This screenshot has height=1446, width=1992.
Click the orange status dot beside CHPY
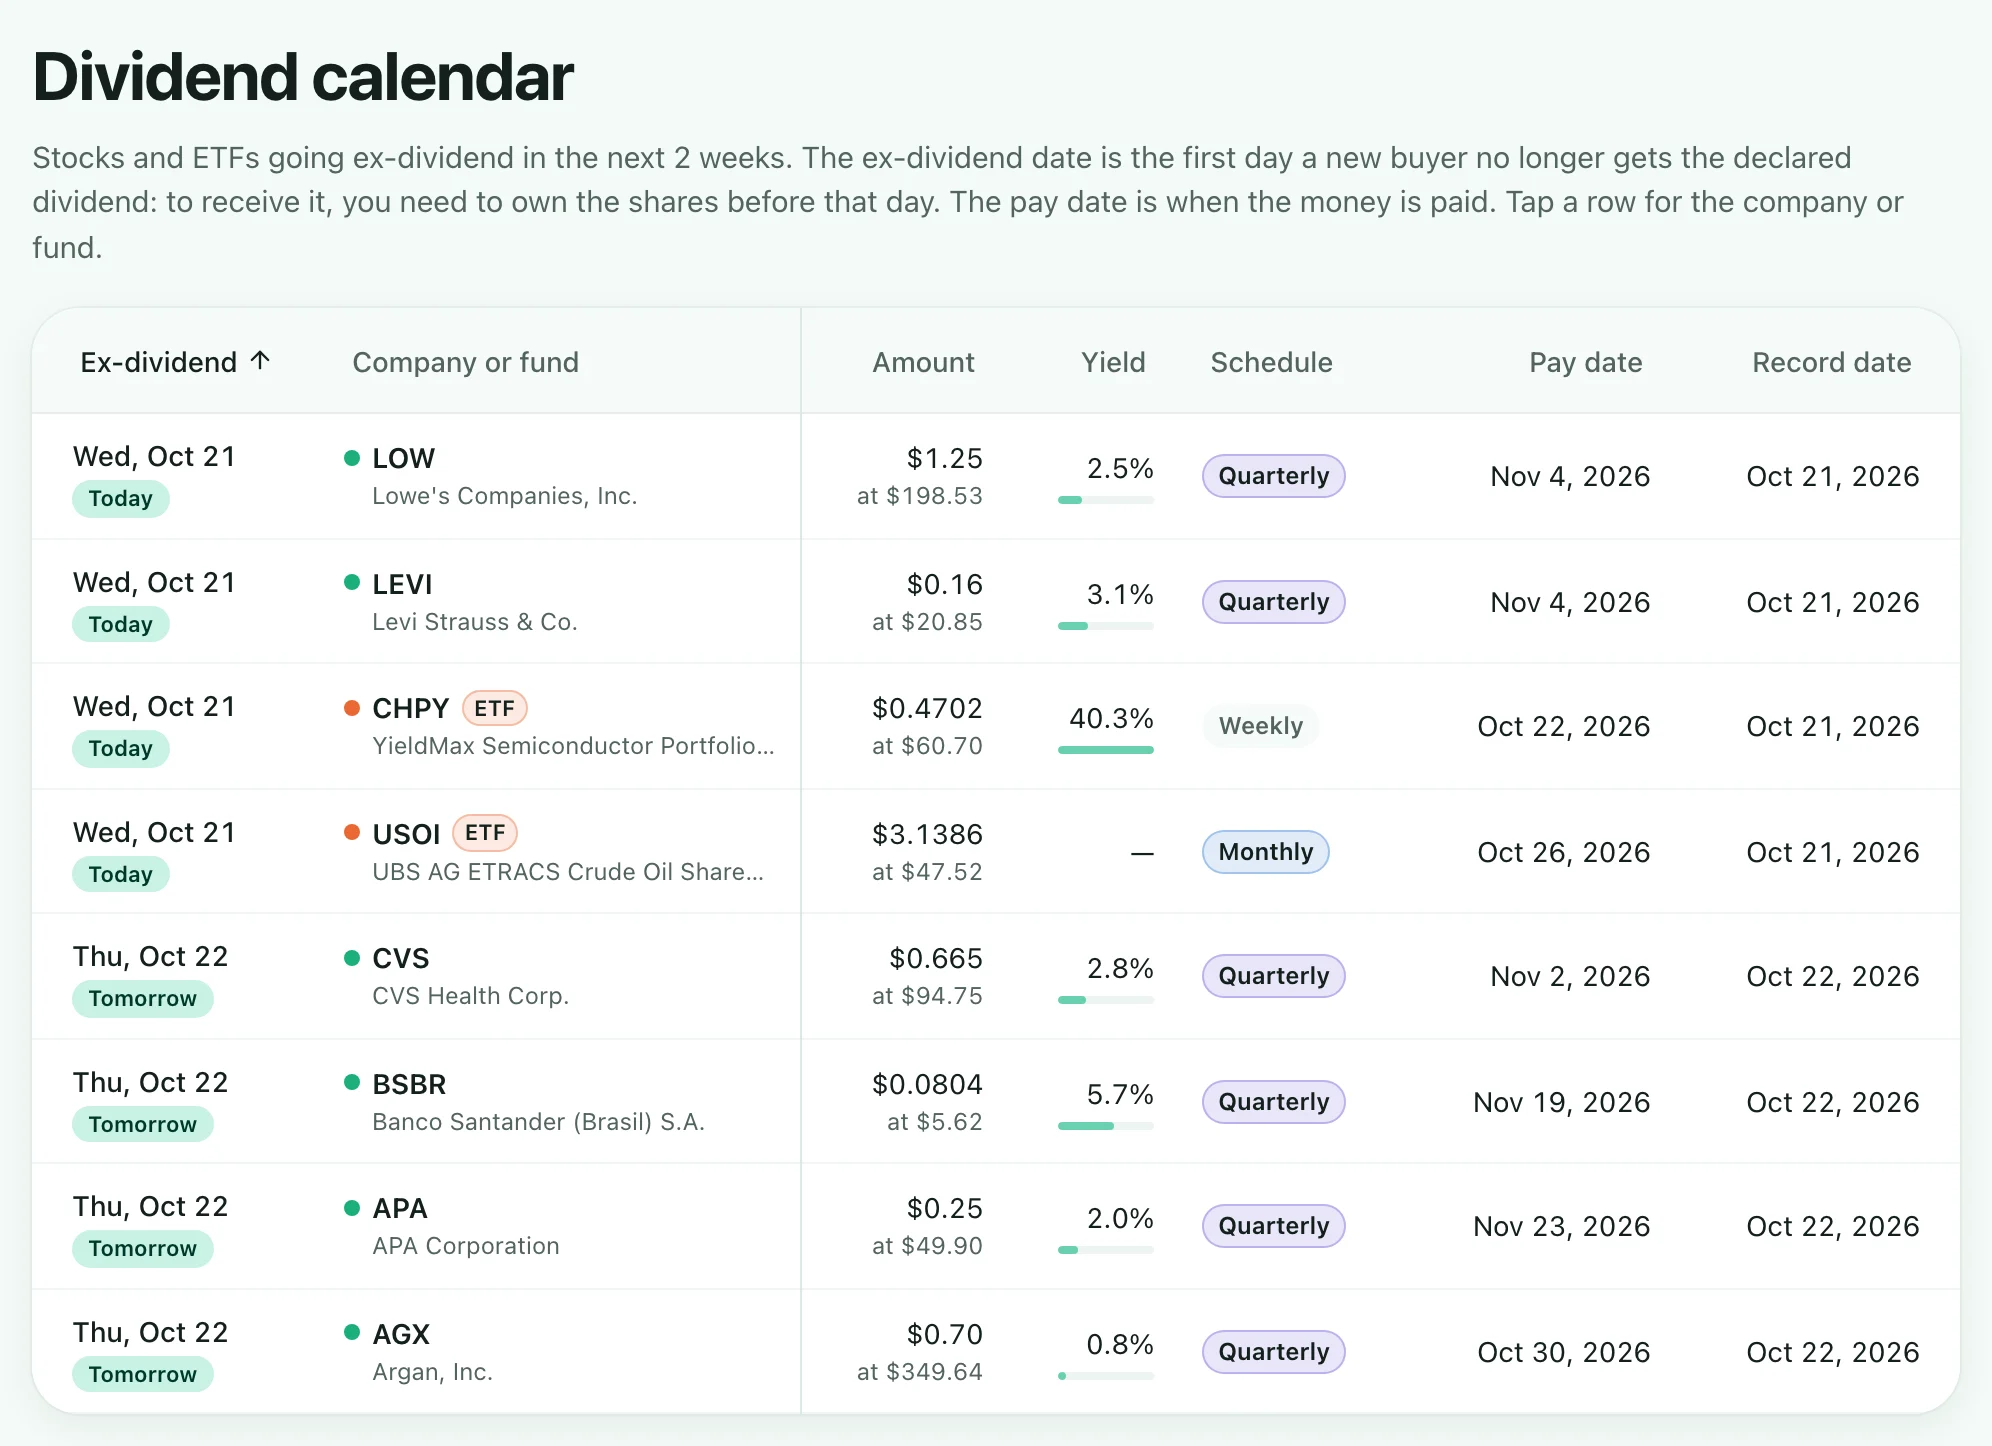[x=352, y=708]
